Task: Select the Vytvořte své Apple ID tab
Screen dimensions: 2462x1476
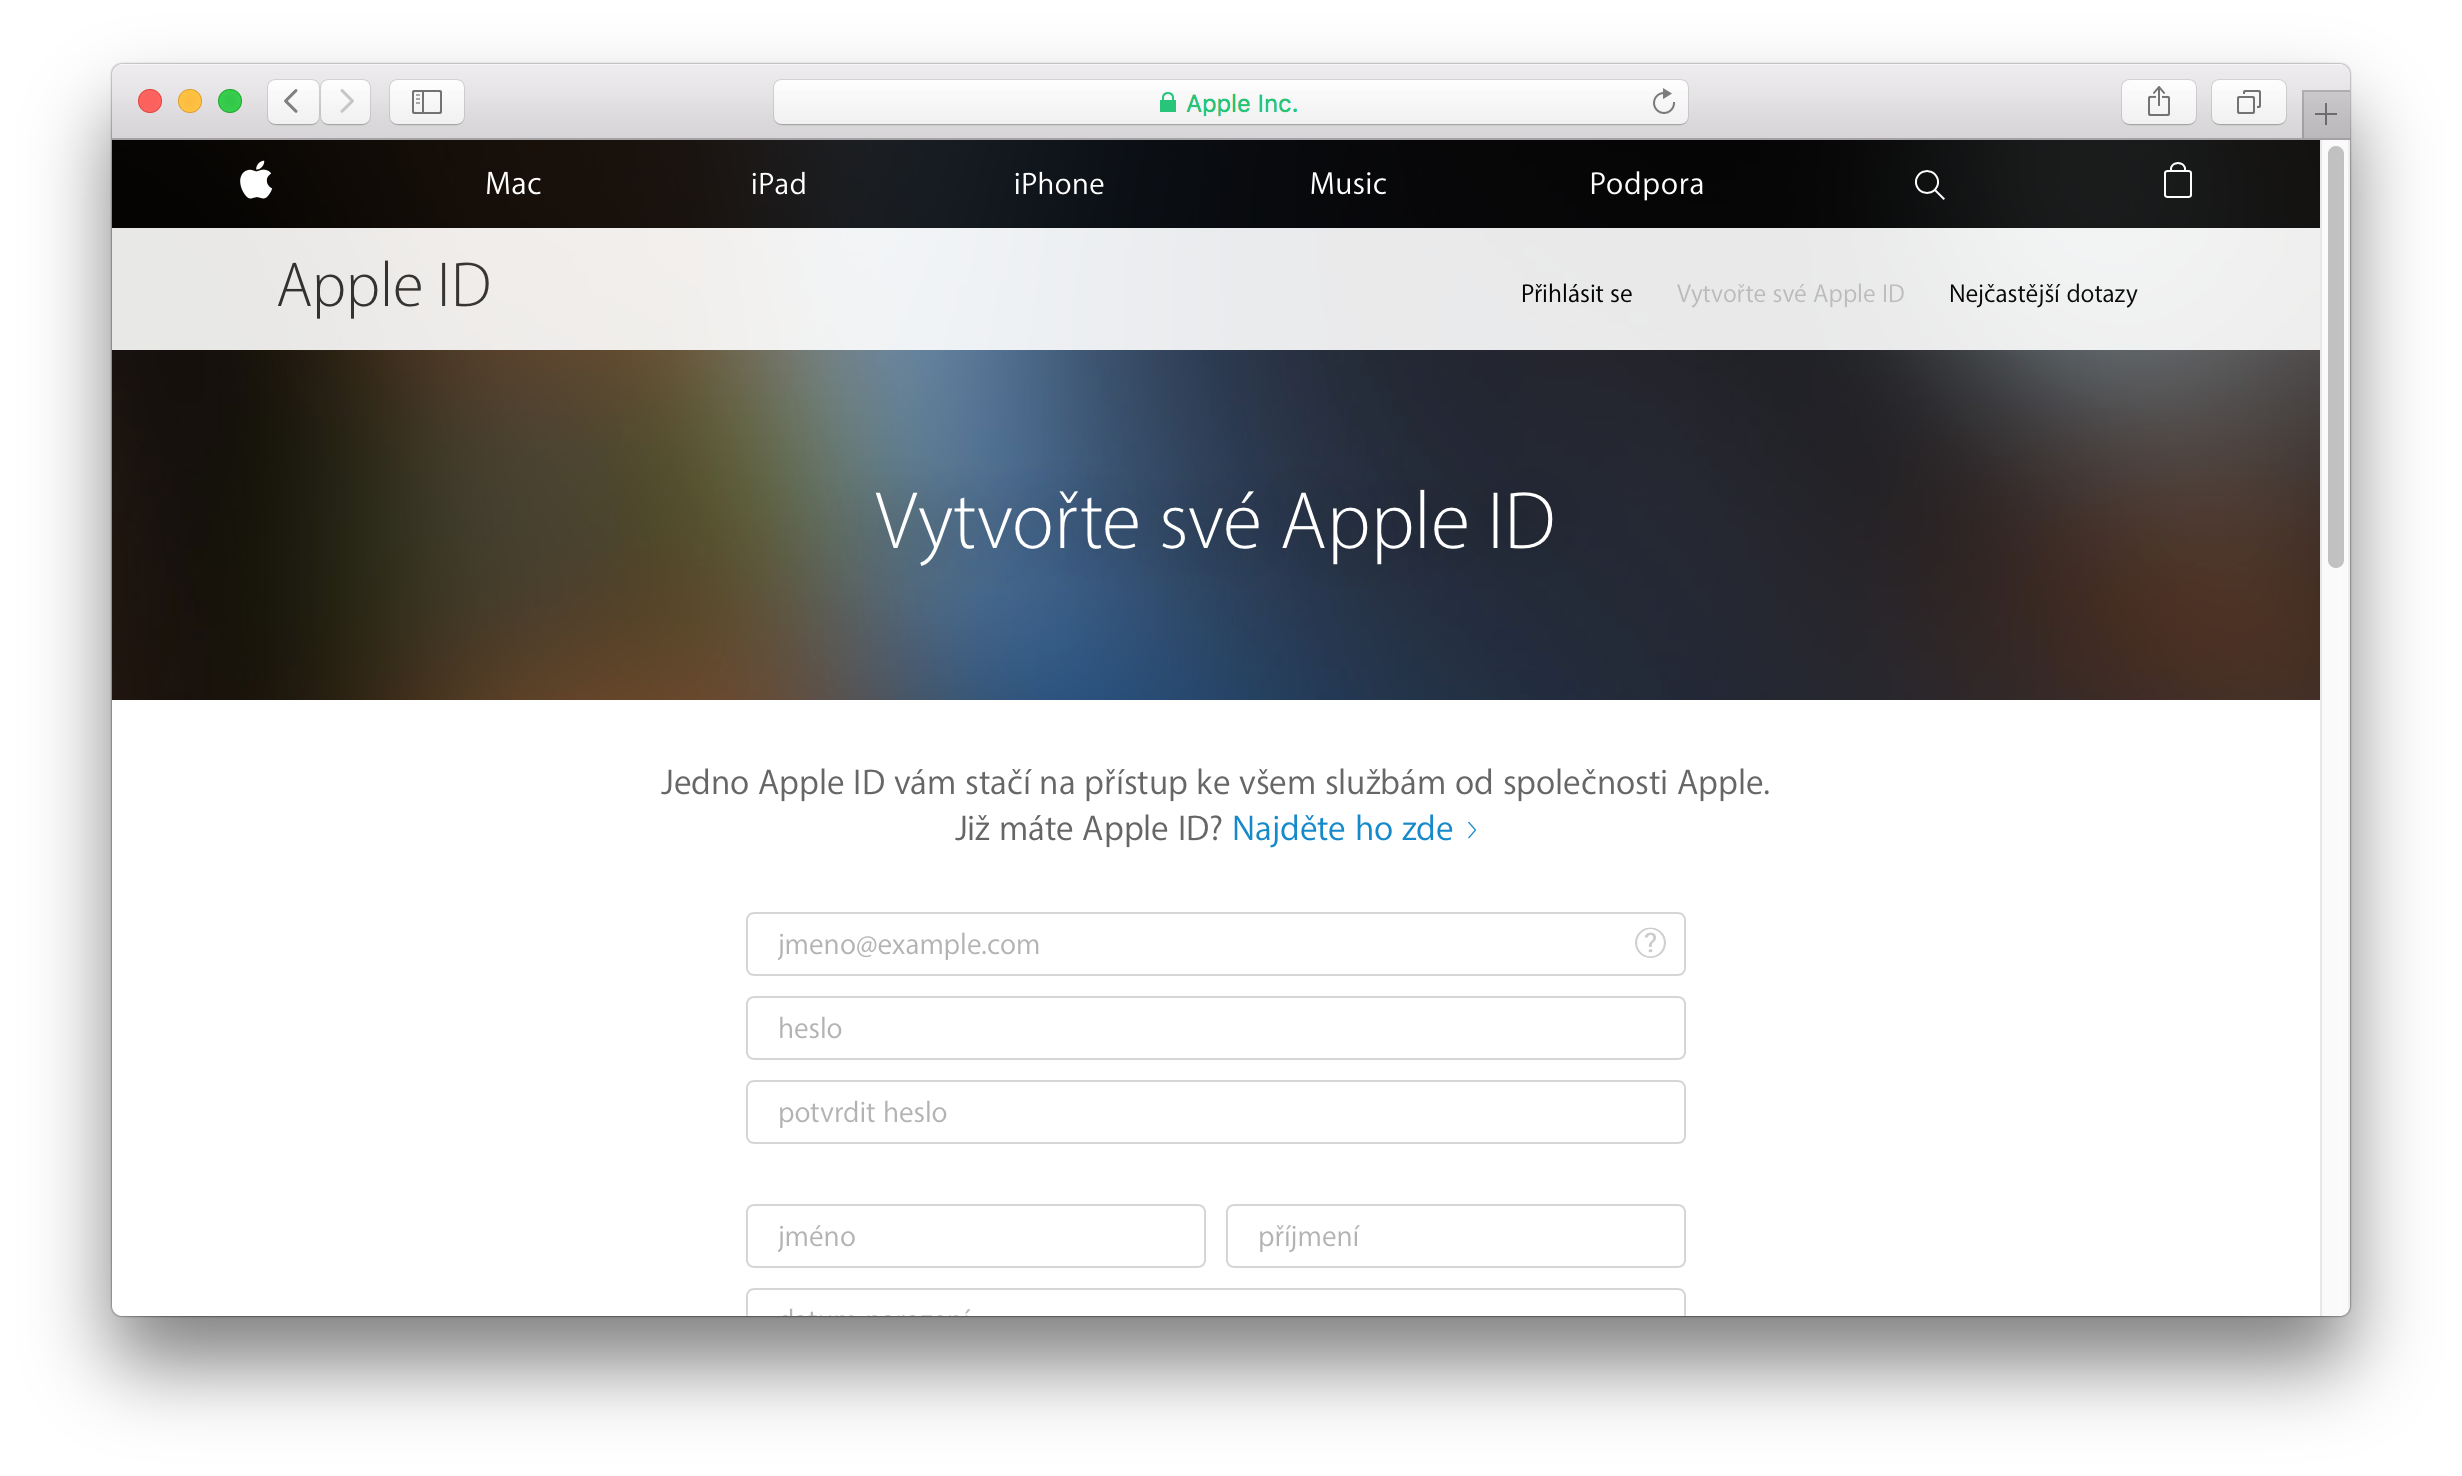Action: pos(1790,294)
